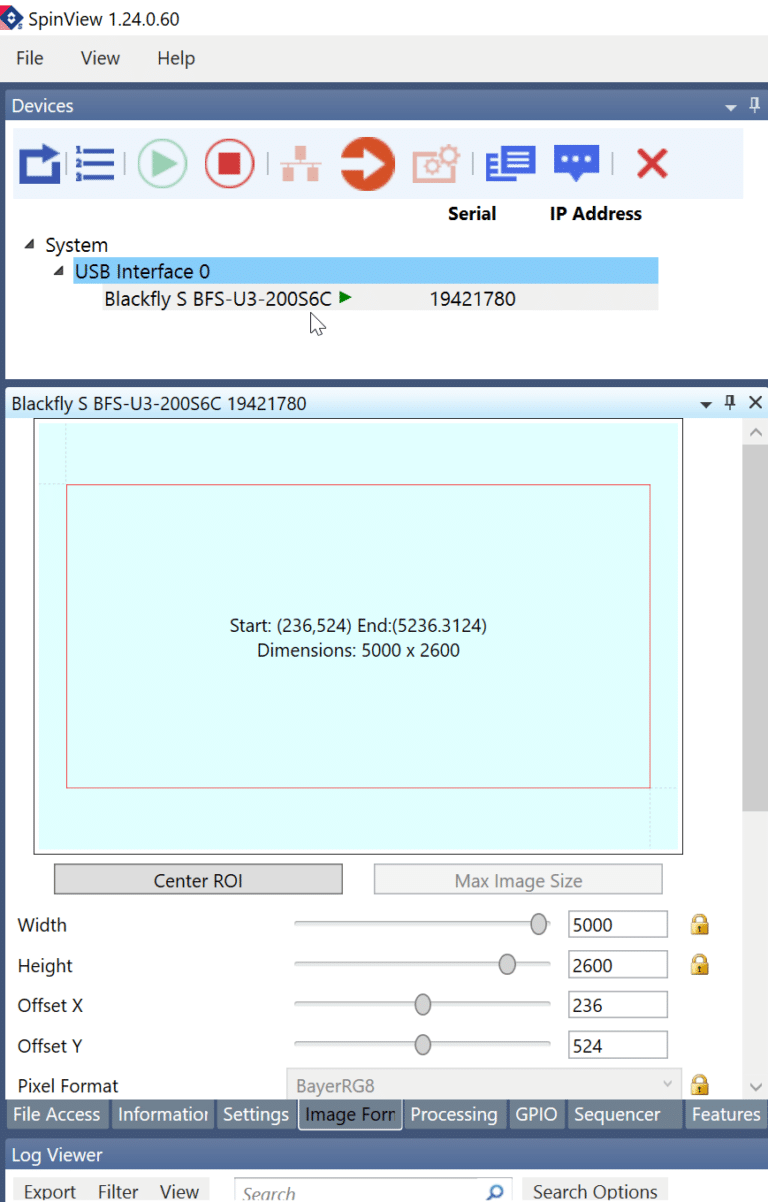Viewport: 768px width, 1202px height.
Task: Click the camera settings gear icon
Action: [x=436, y=164]
